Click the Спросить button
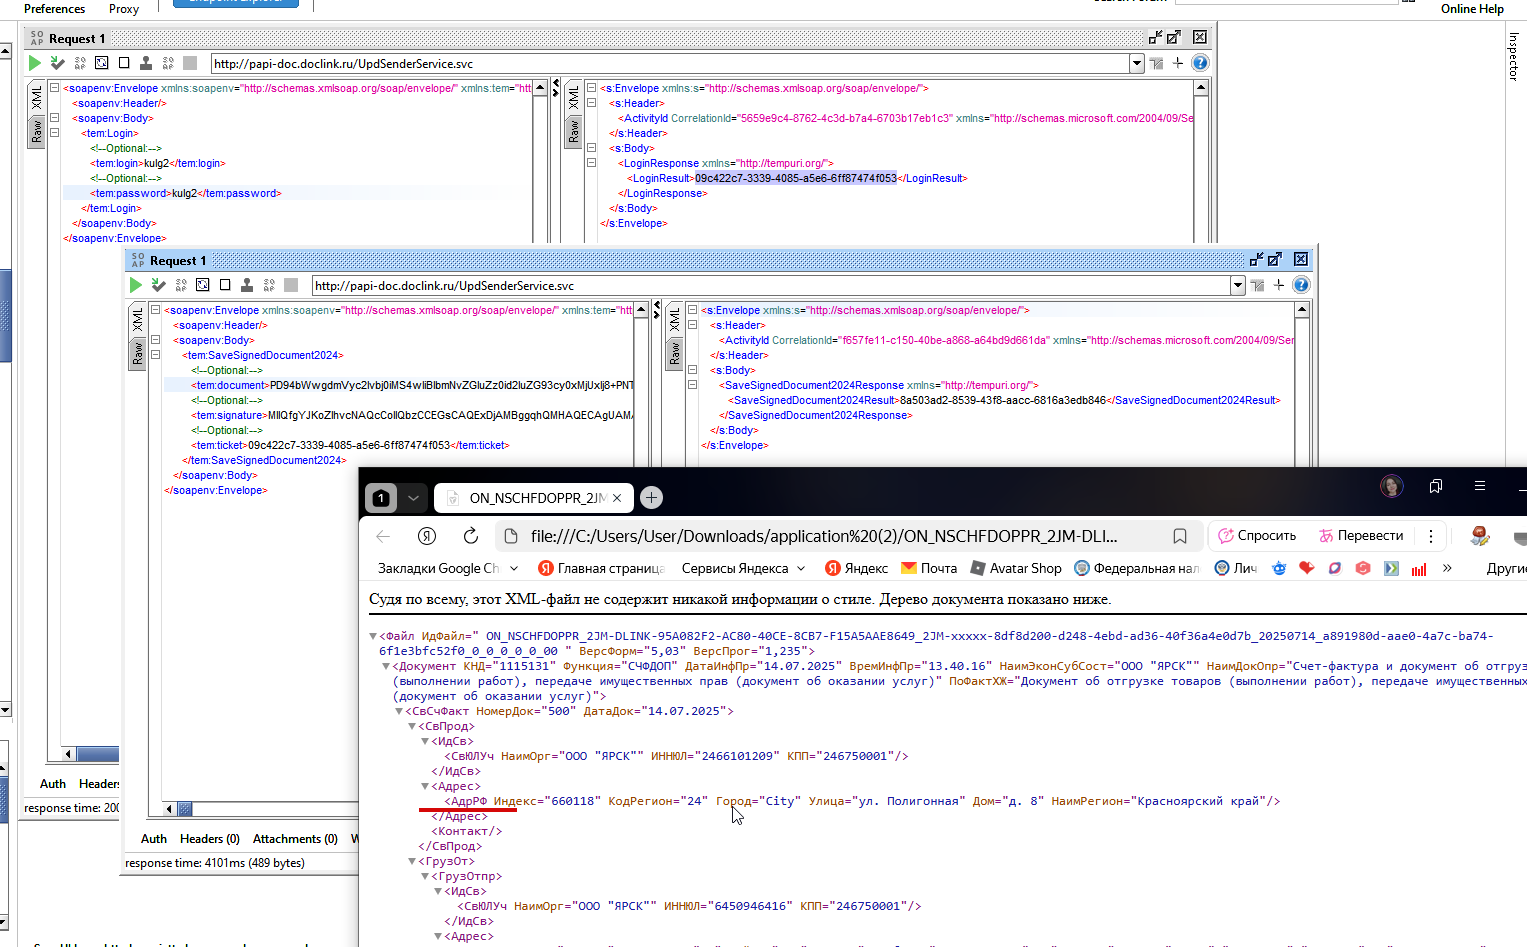The width and height of the screenshot is (1527, 947). pyautogui.click(x=1257, y=536)
